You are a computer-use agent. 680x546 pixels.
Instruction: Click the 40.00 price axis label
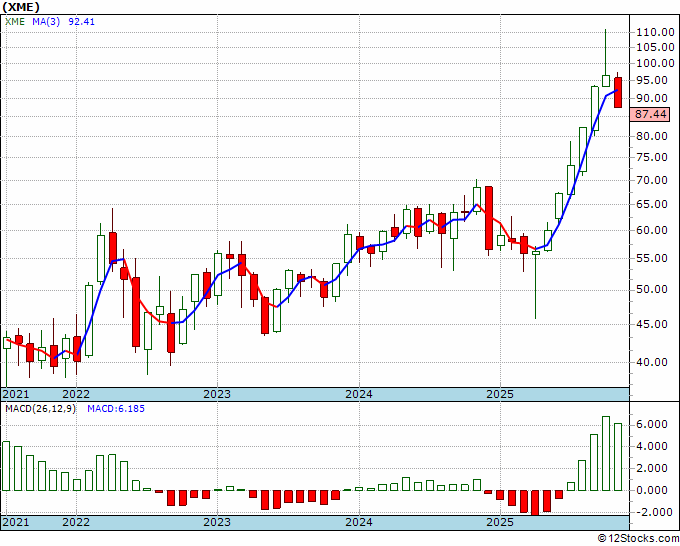[652, 362]
